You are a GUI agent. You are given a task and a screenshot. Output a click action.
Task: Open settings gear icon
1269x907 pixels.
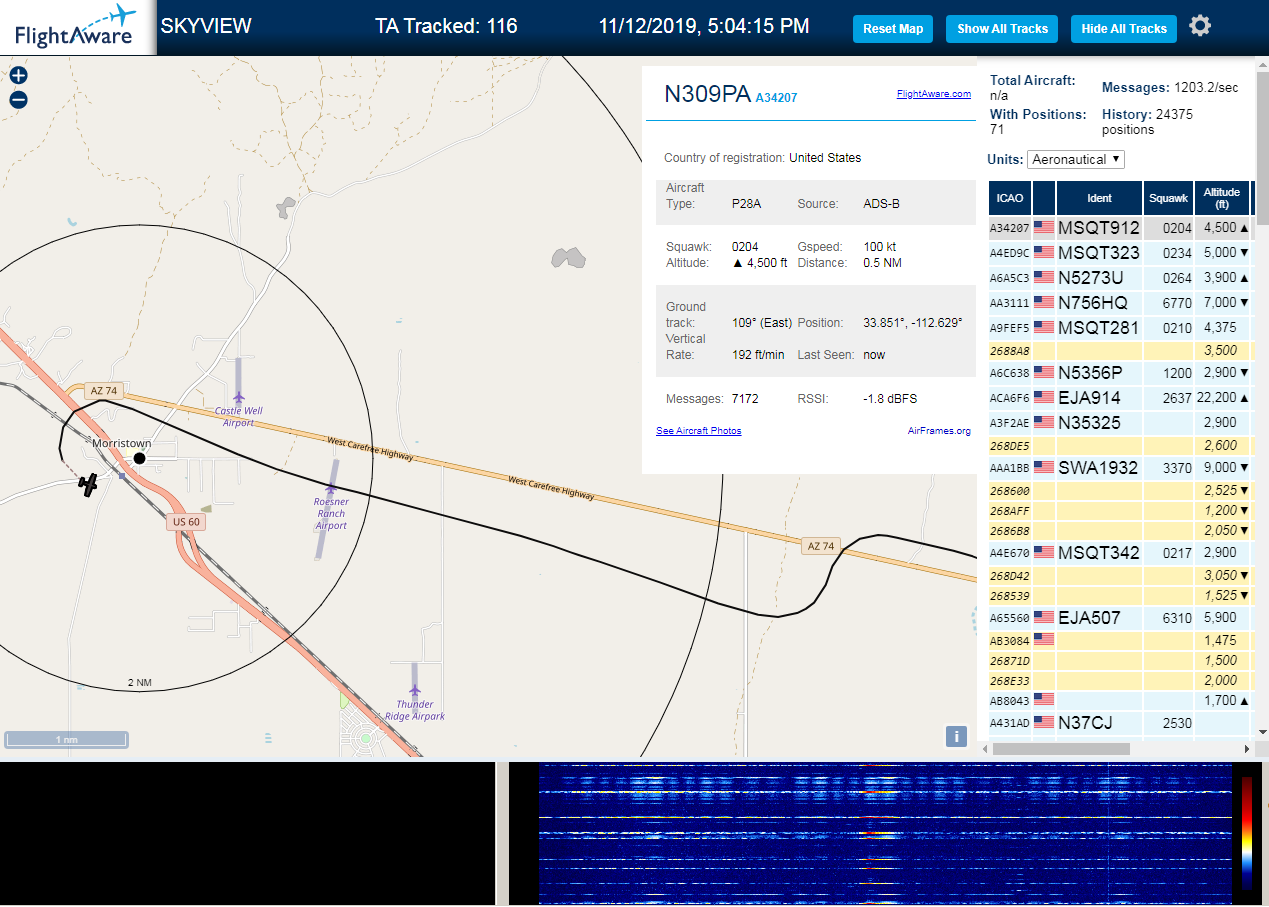click(x=1200, y=26)
